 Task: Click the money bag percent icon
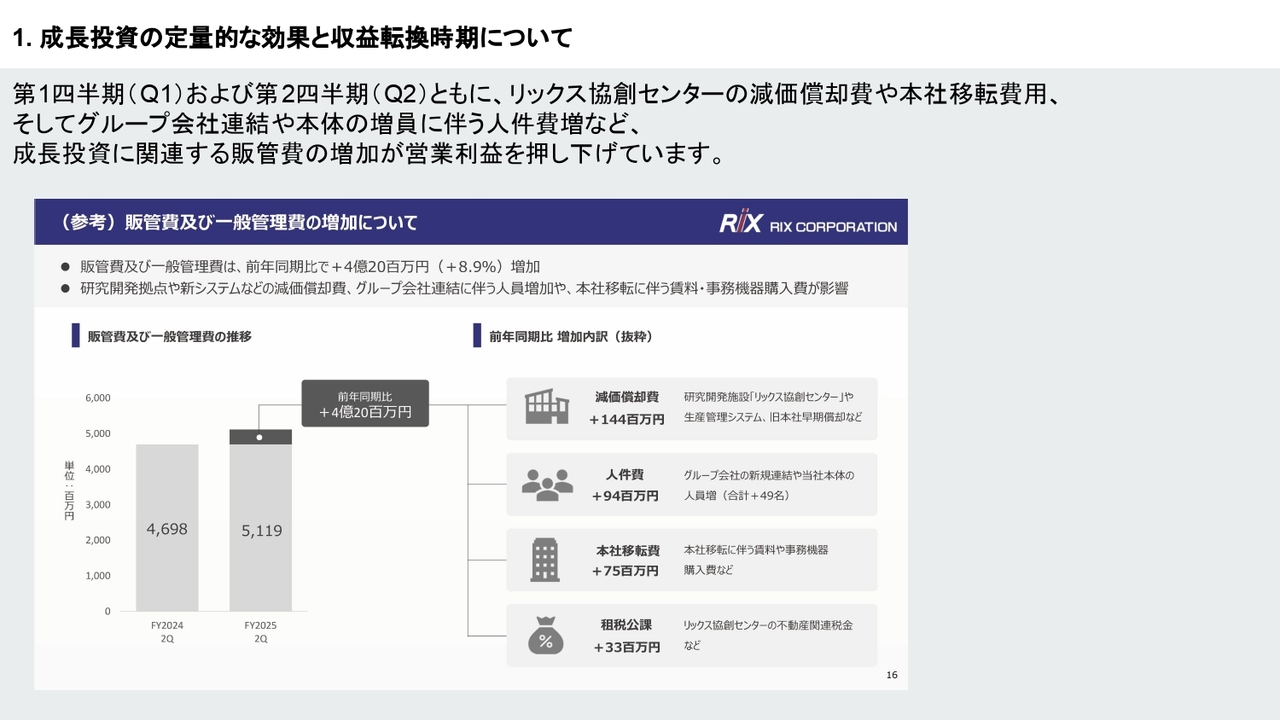546,635
